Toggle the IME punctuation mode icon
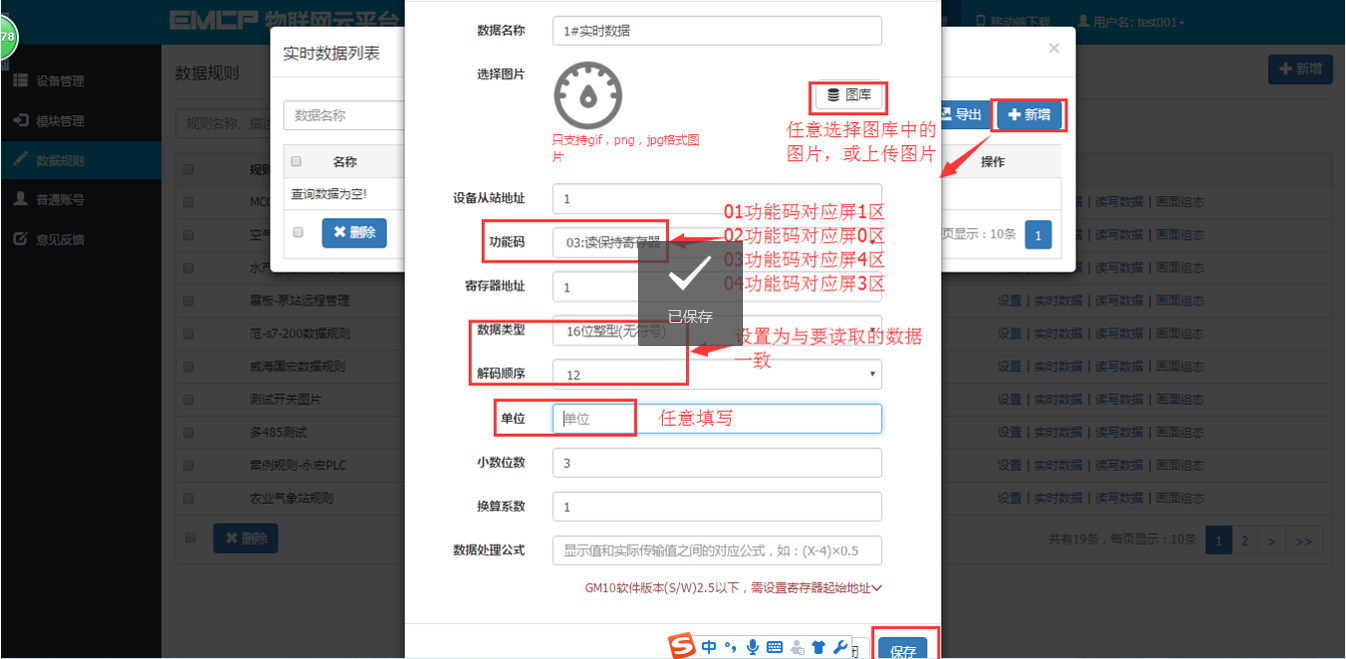The height and width of the screenshot is (659, 1346). [730, 647]
